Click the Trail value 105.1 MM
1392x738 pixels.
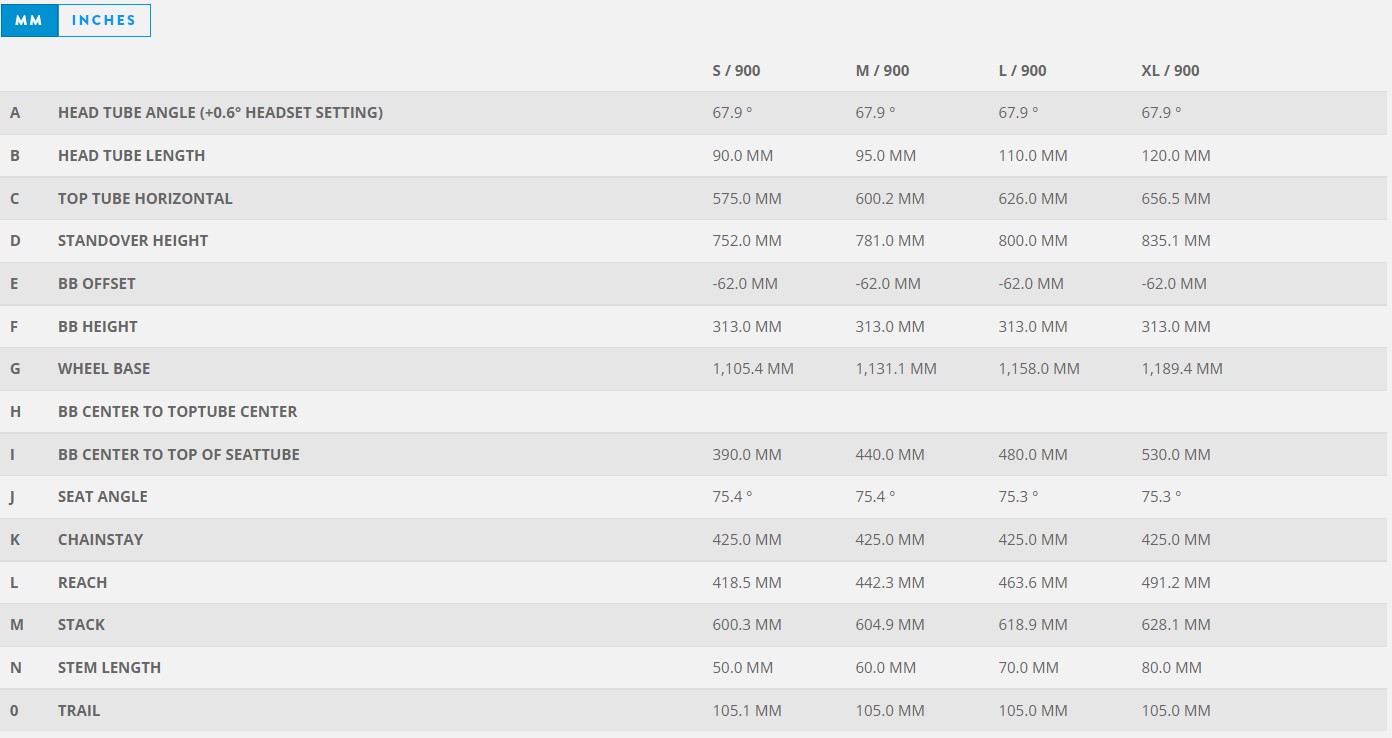pyautogui.click(x=747, y=711)
